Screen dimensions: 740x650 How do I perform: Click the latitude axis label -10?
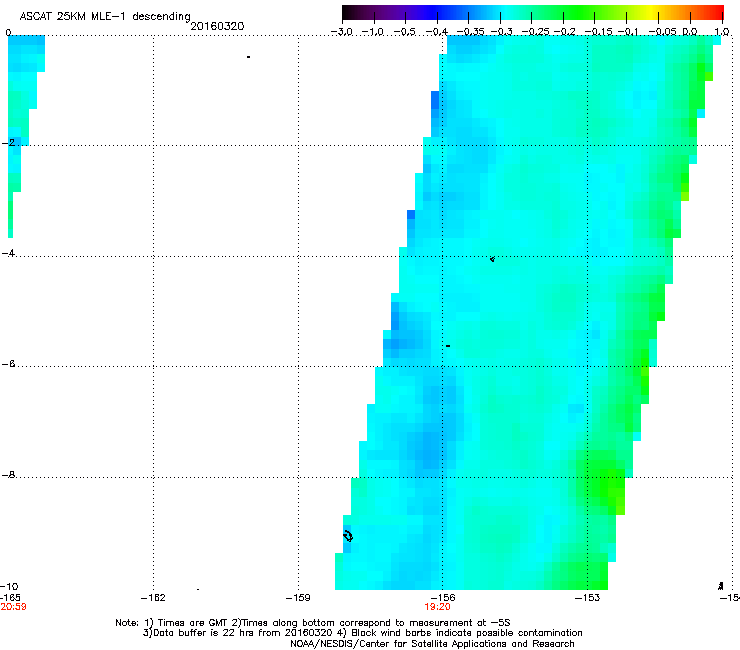9,586
